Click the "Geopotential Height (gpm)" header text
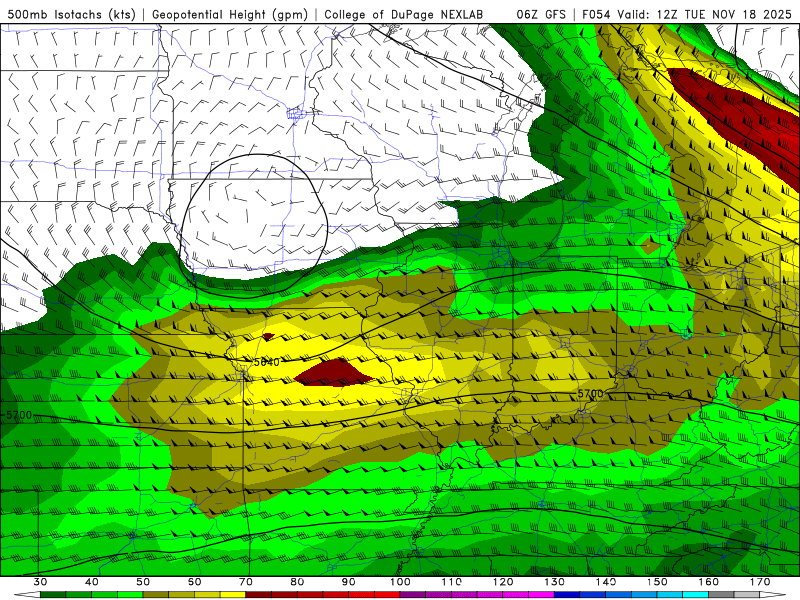Image resolution: width=800 pixels, height=600 pixels. [x=230, y=14]
